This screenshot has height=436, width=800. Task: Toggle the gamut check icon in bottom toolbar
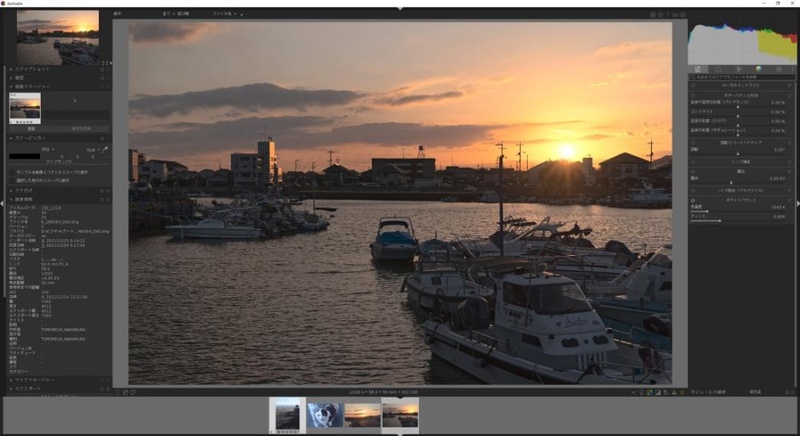(x=674, y=392)
